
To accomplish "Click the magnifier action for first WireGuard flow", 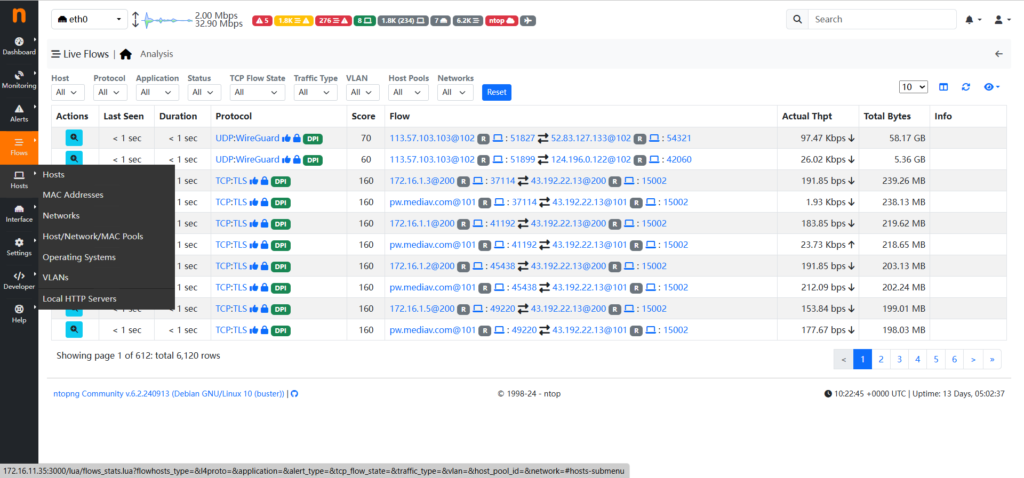I will (x=73, y=138).
